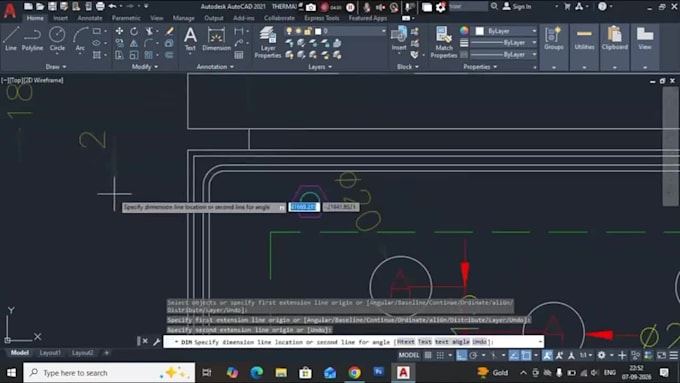
Task: Toggle layer 0 on/off lightbulb
Action: pyautogui.click(x=289, y=31)
